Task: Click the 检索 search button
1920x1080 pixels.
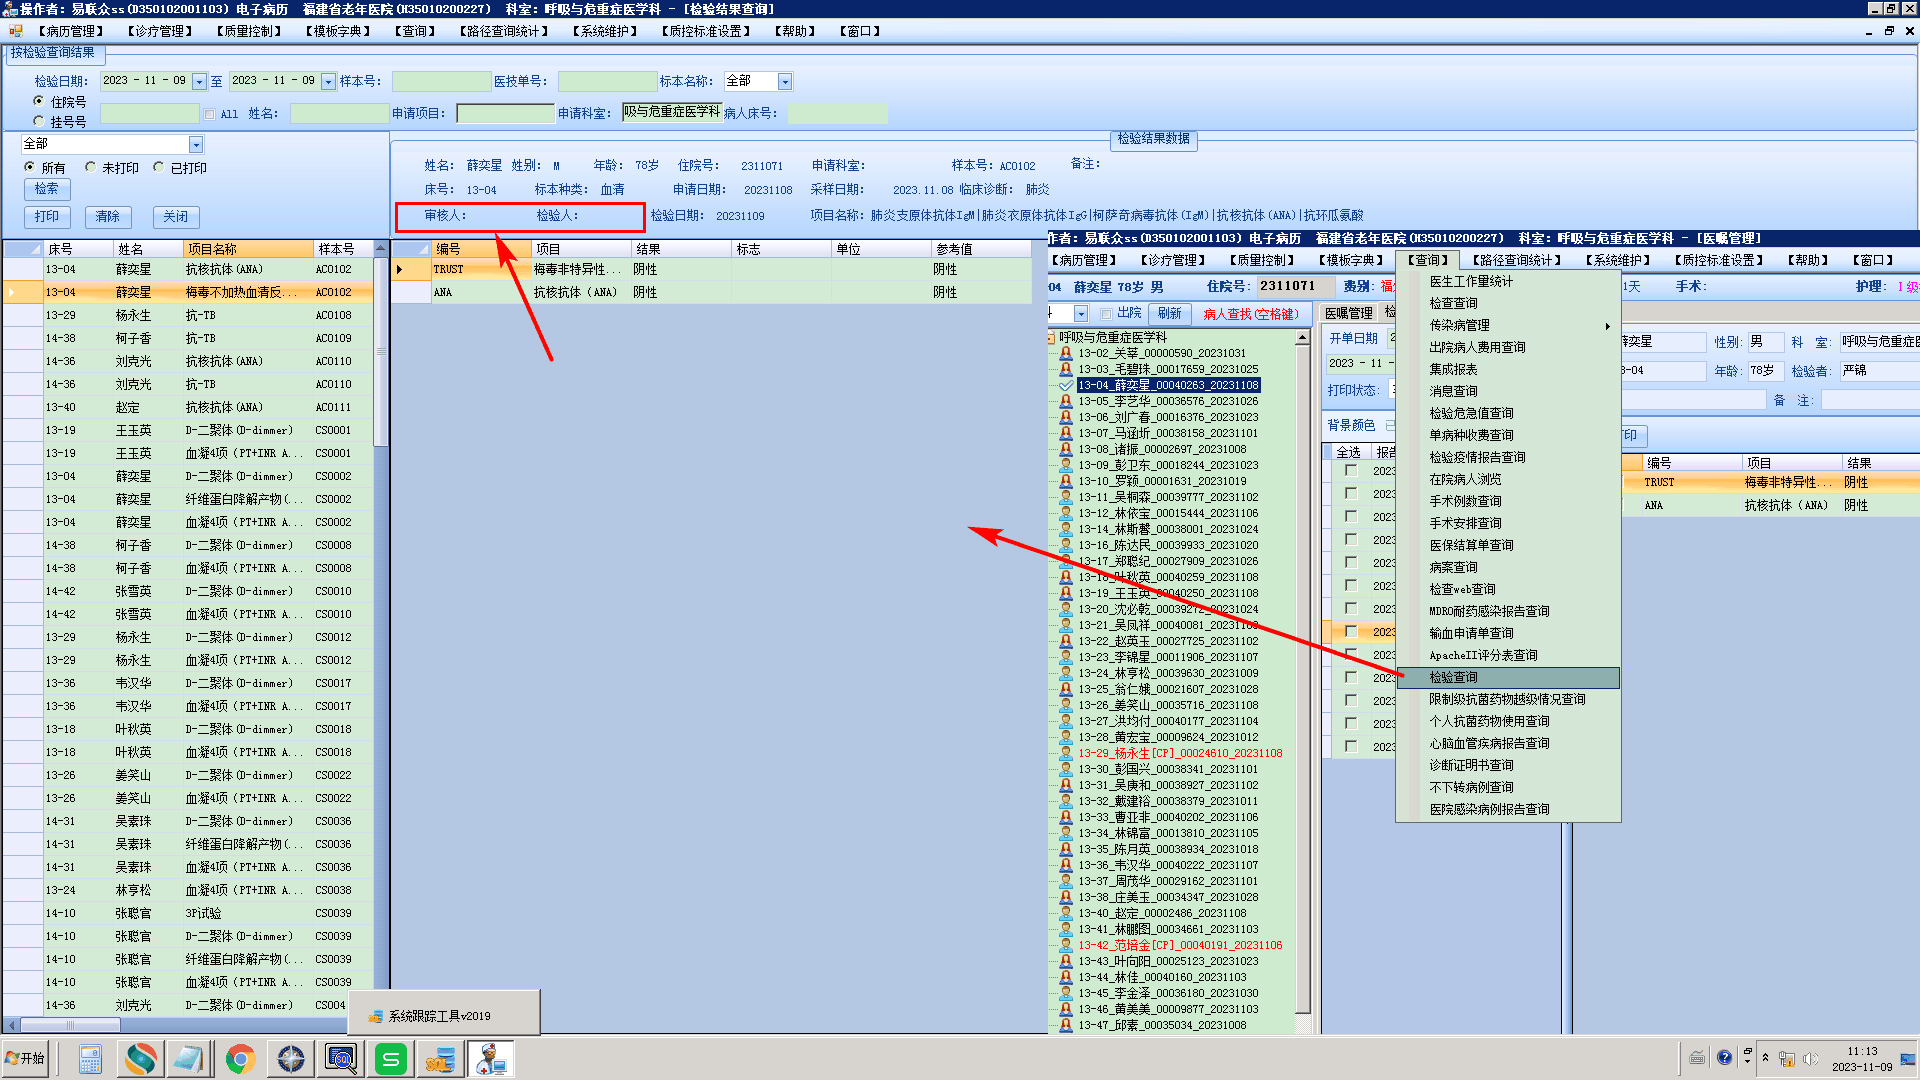Action: [46, 189]
